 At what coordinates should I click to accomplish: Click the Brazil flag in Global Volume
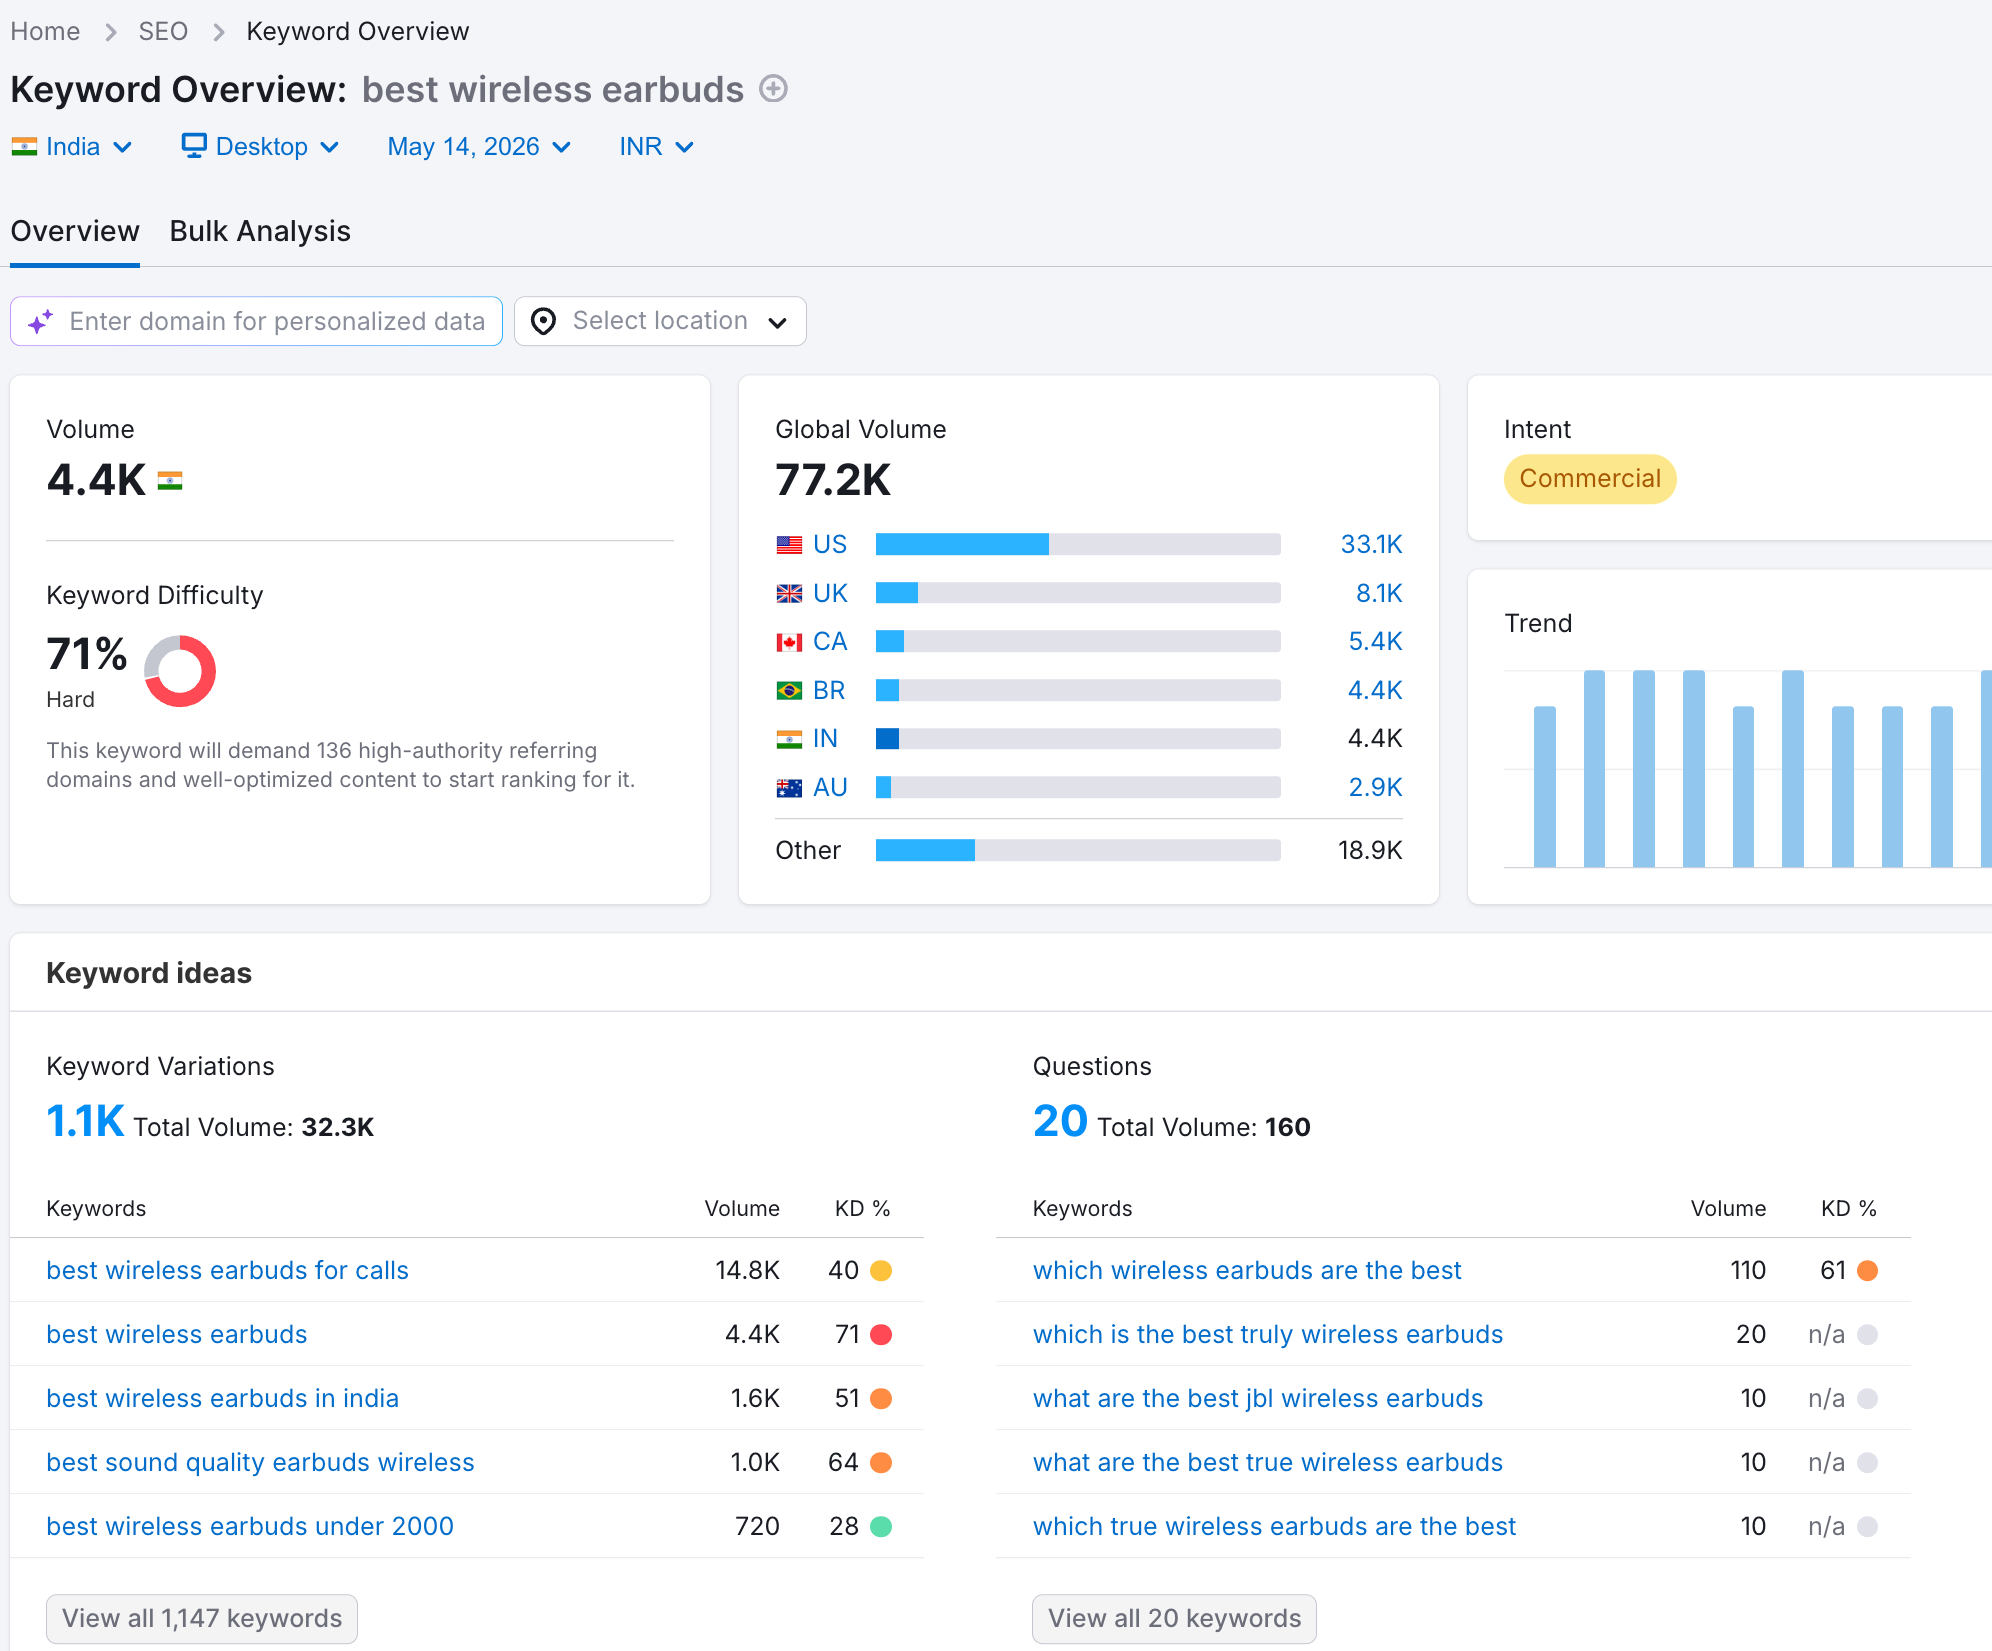click(789, 691)
